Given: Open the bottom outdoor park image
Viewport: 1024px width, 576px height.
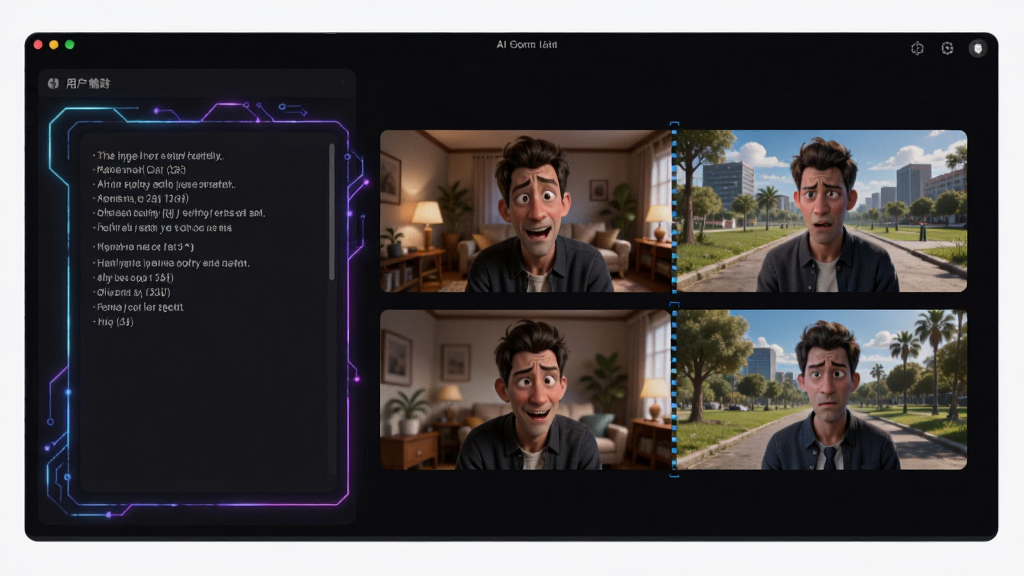Looking at the screenshot, I should pos(822,390).
